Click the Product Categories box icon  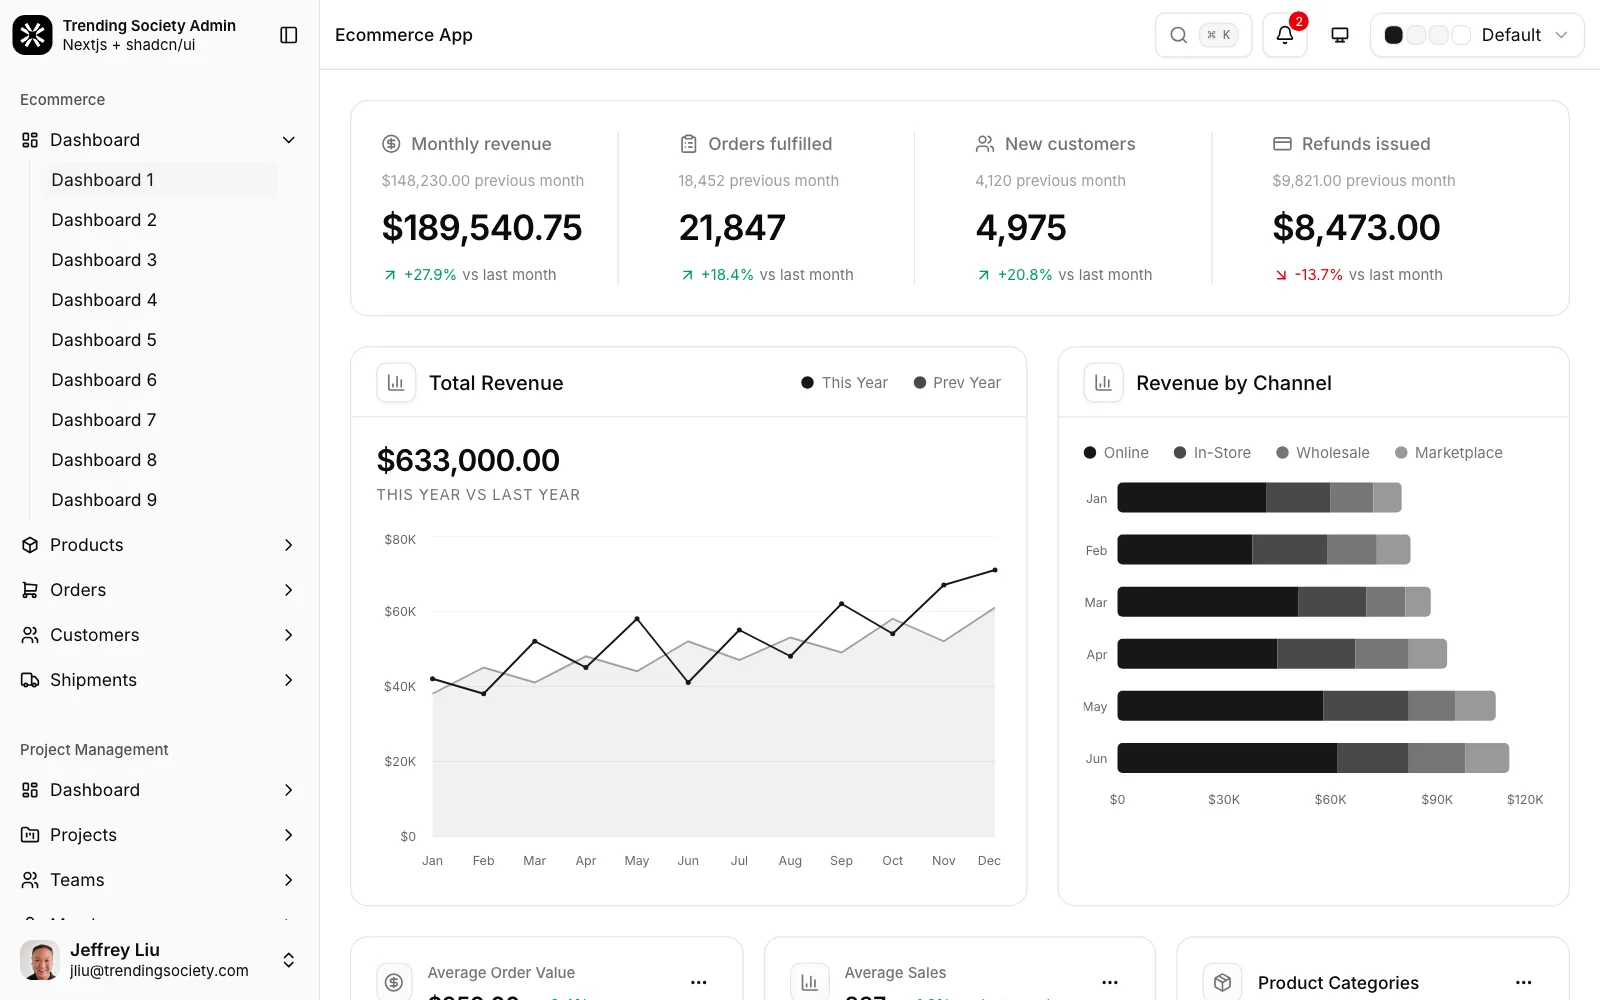[1222, 982]
